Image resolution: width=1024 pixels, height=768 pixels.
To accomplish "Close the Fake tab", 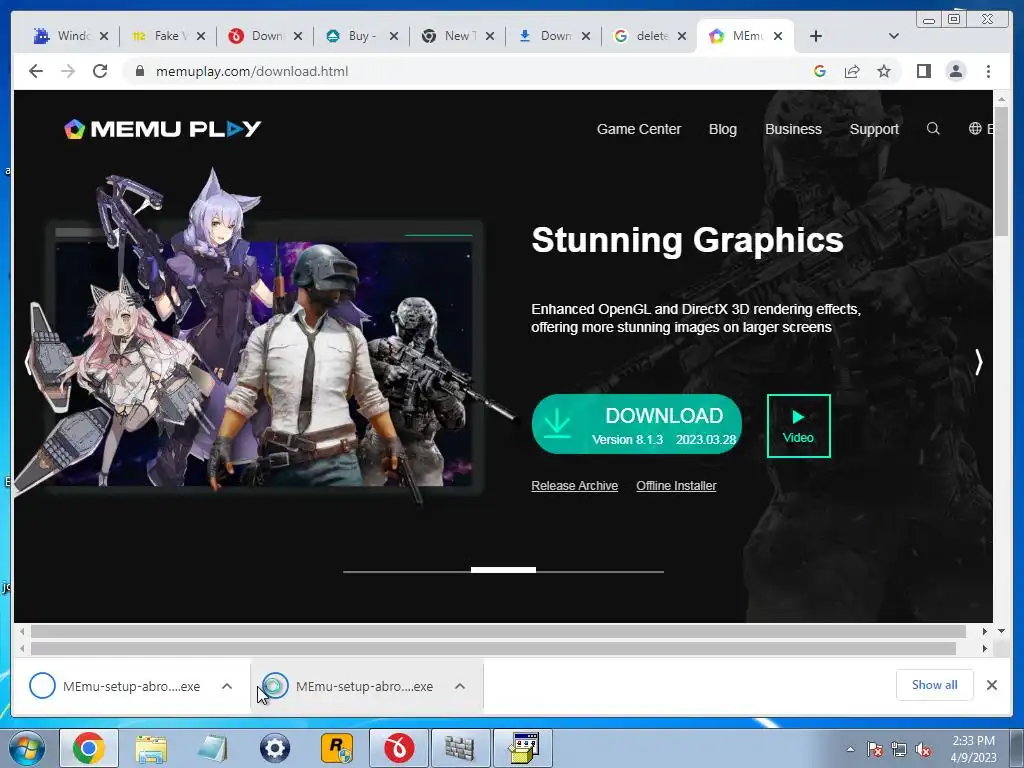I will point(201,36).
